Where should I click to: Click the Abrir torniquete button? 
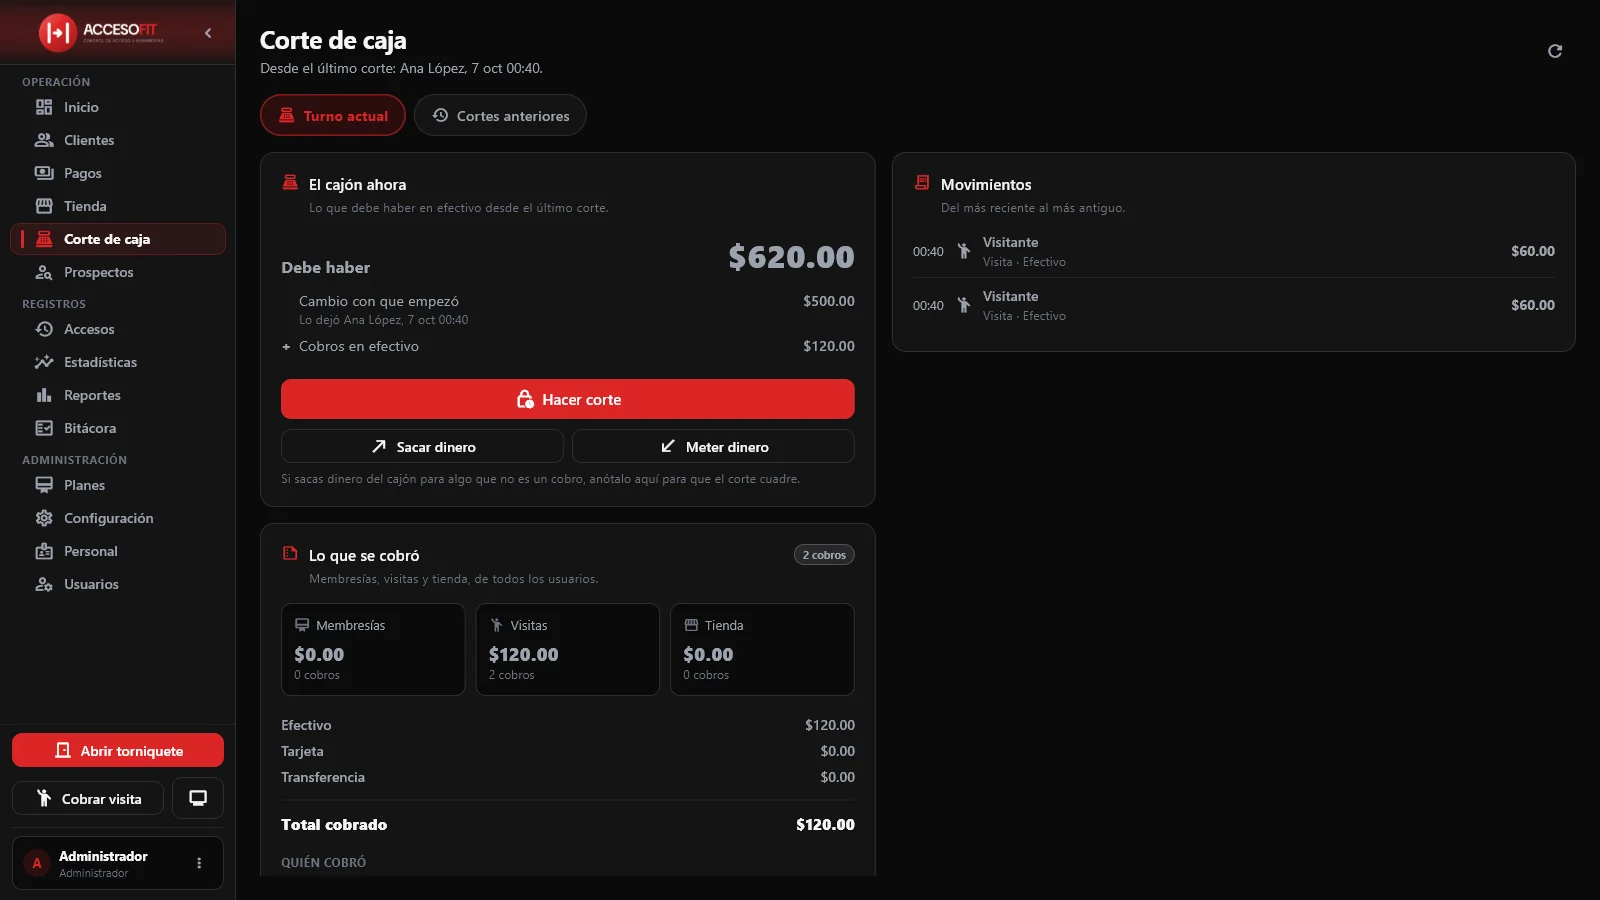[118, 750]
